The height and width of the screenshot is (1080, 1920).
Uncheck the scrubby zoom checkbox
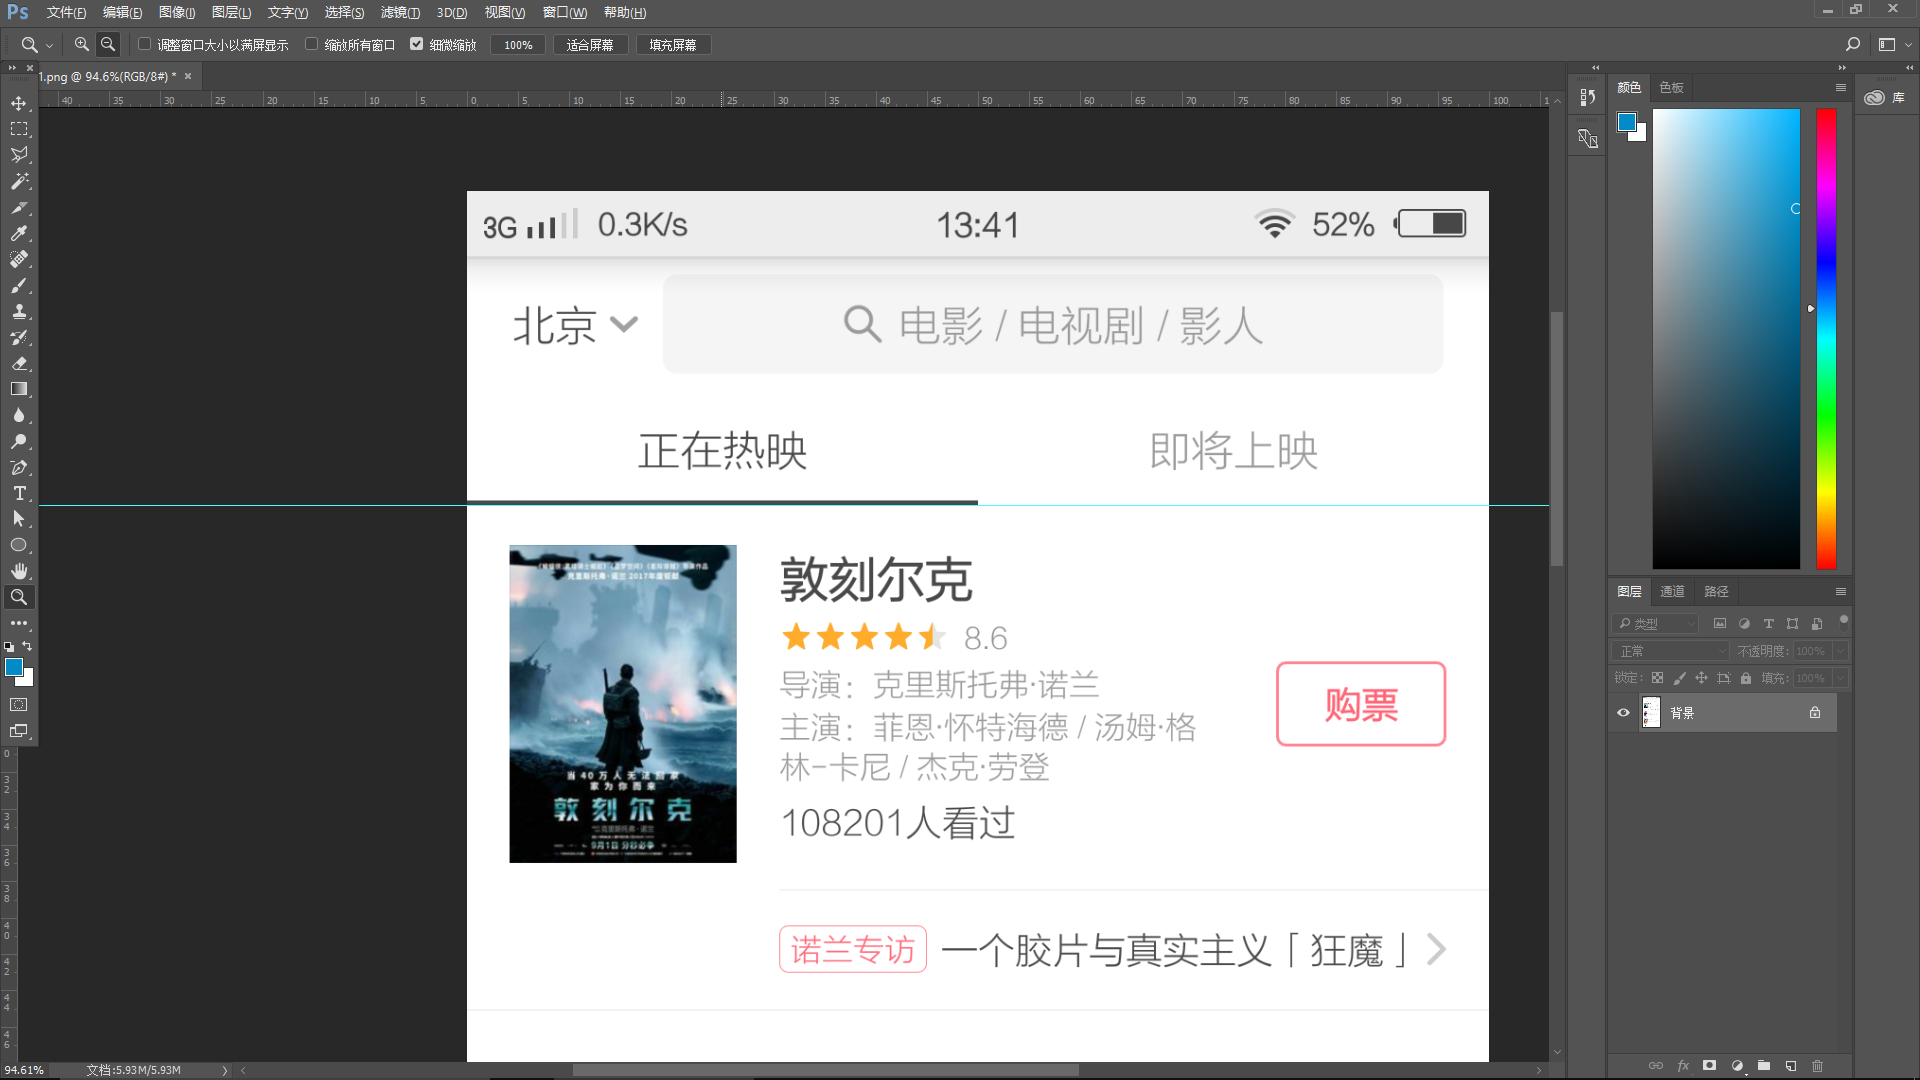pyautogui.click(x=417, y=44)
